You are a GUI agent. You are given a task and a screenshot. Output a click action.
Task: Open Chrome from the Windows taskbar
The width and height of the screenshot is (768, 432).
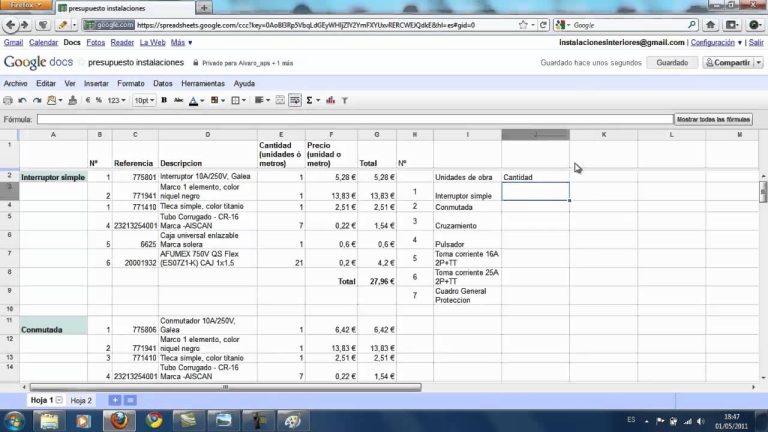(154, 420)
